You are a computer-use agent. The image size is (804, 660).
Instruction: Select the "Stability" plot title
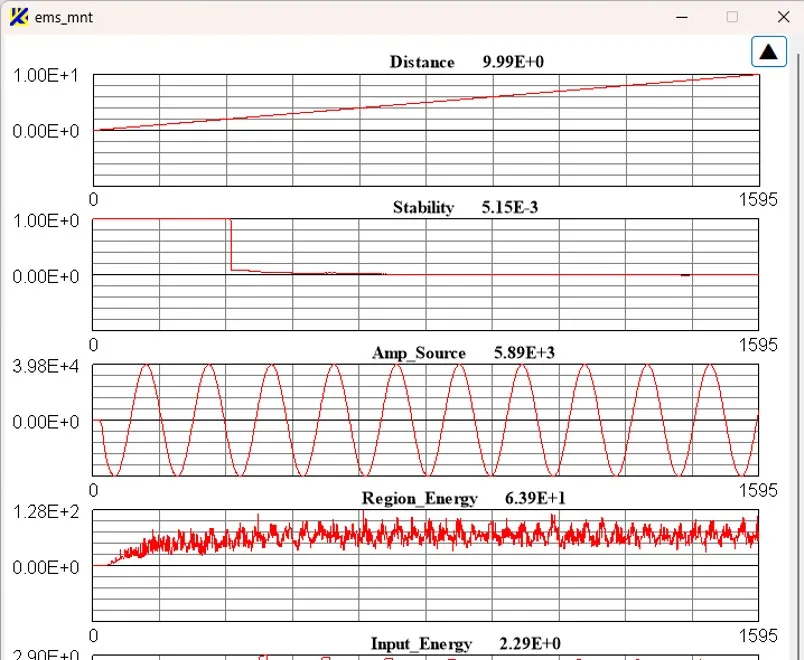coord(424,207)
